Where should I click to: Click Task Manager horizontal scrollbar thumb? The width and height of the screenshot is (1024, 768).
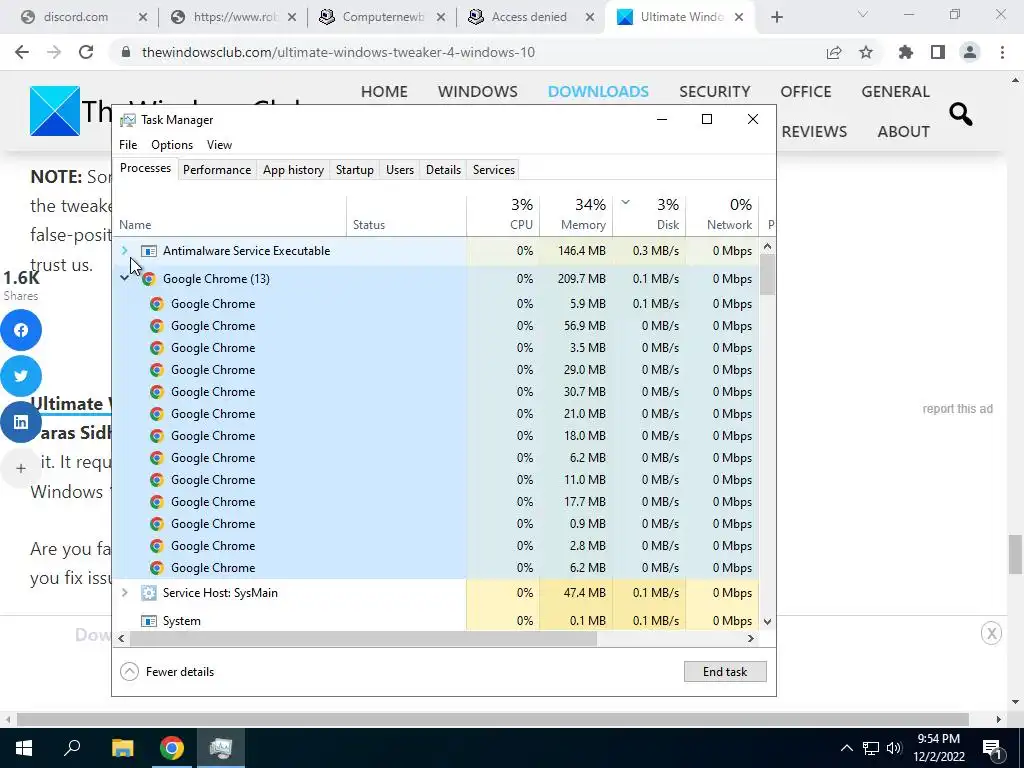(363, 639)
